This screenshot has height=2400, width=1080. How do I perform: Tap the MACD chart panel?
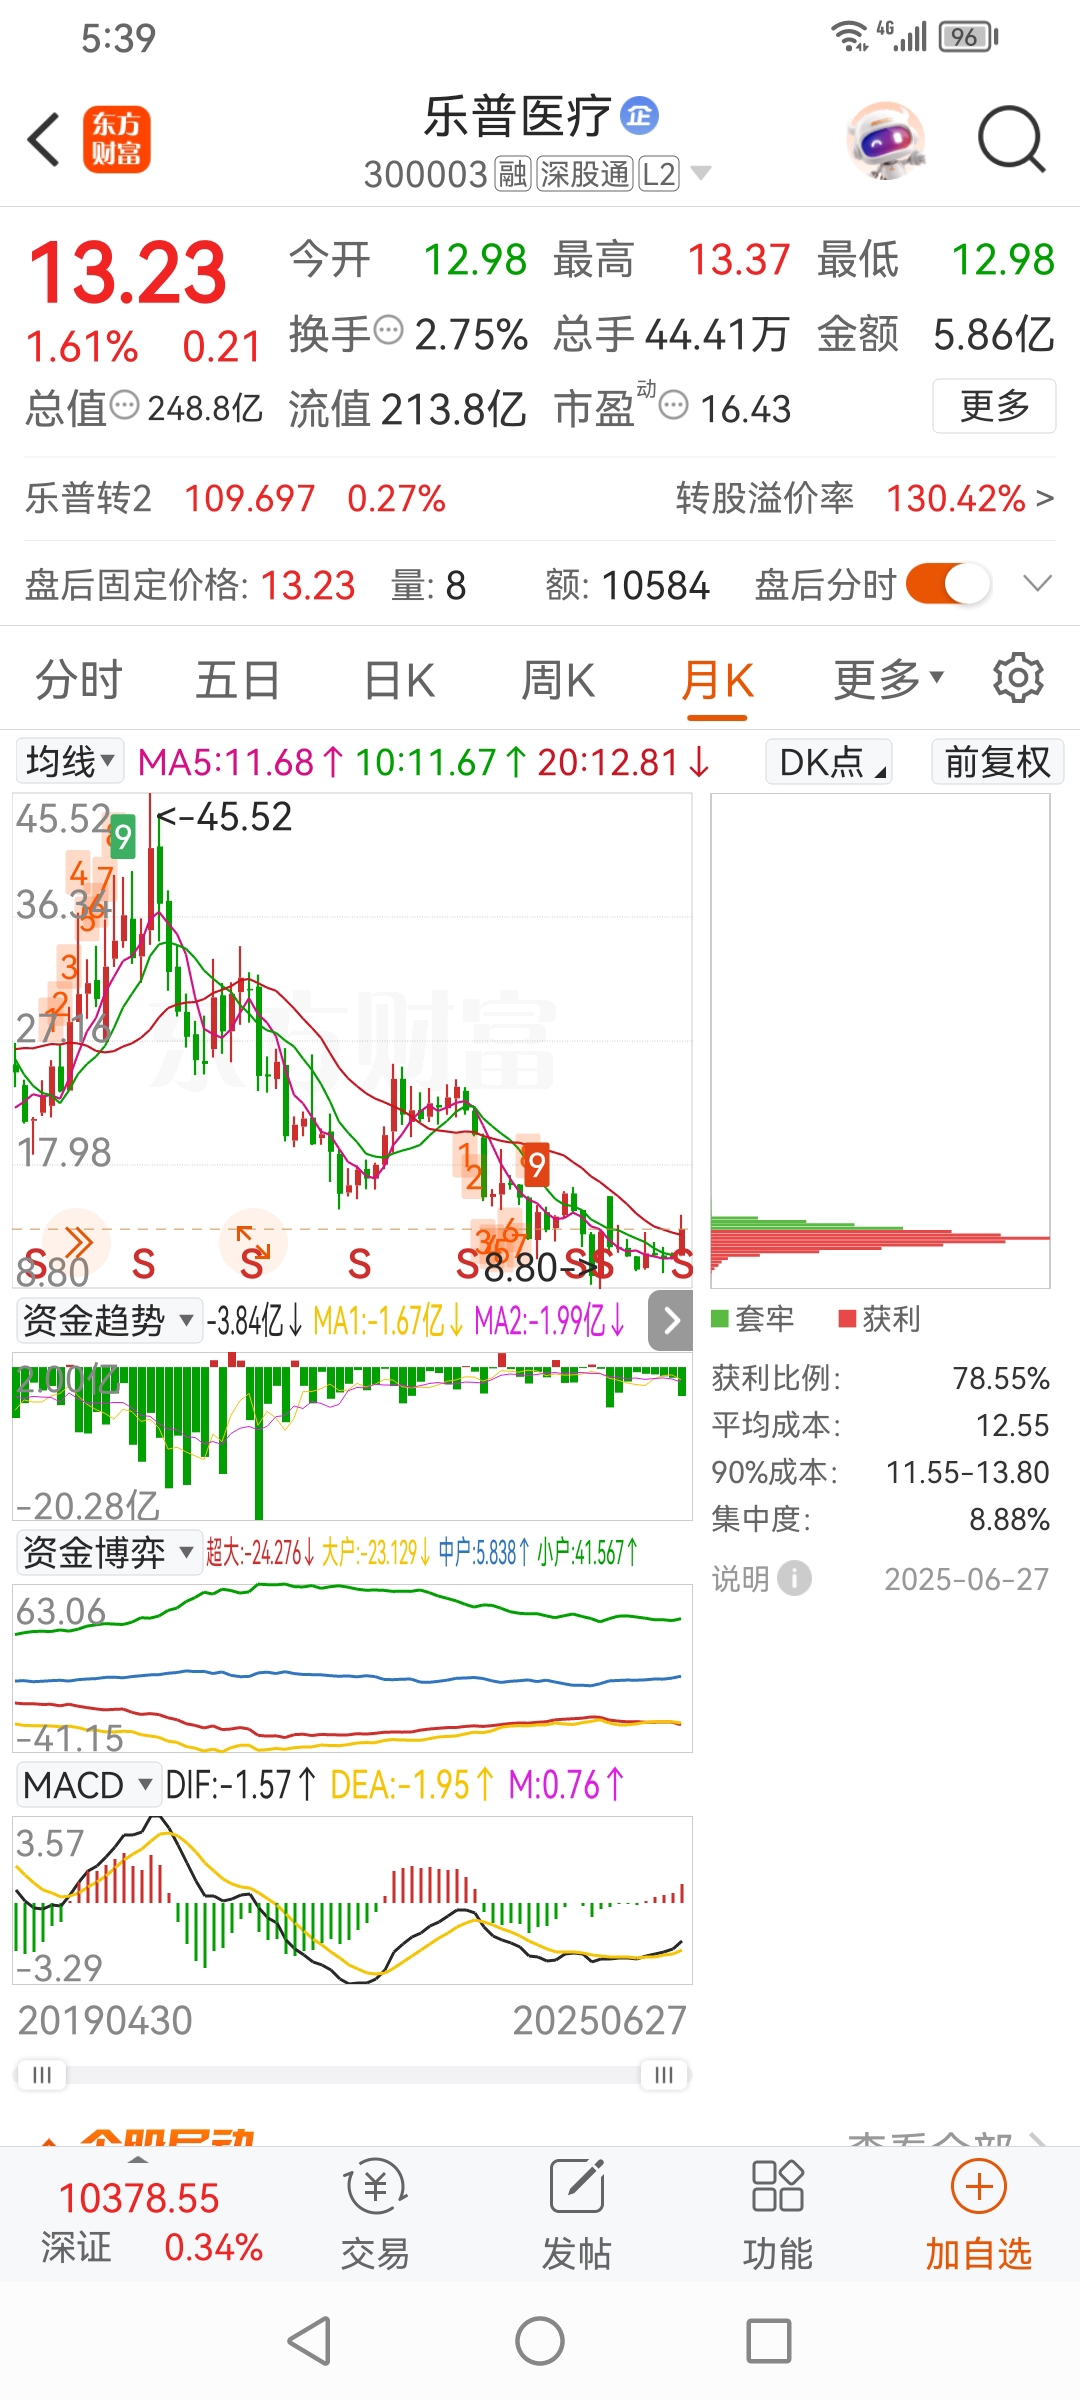click(x=352, y=1900)
